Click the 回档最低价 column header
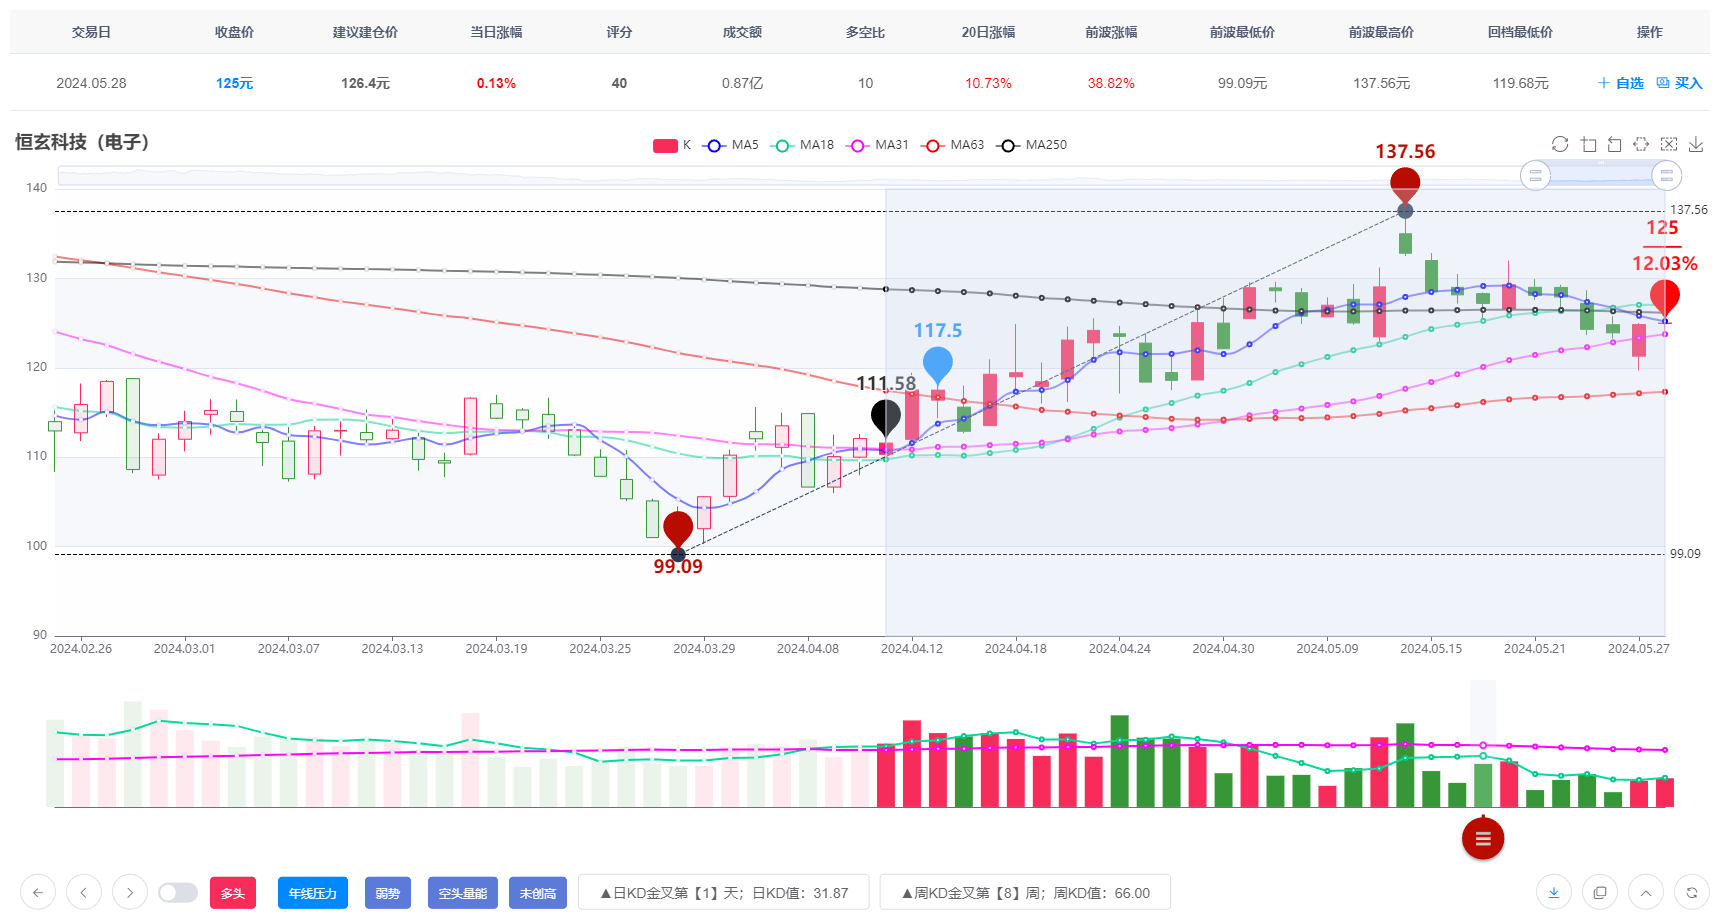 pyautogui.click(x=1520, y=32)
